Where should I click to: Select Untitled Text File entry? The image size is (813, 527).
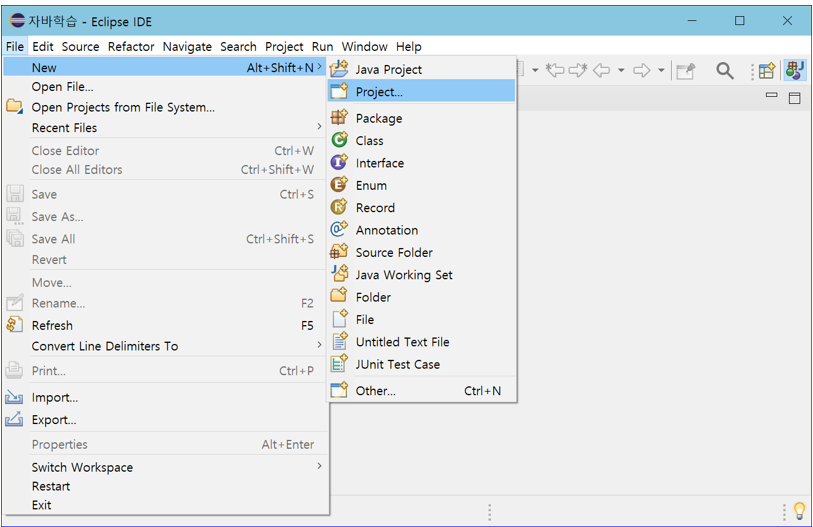422,341
